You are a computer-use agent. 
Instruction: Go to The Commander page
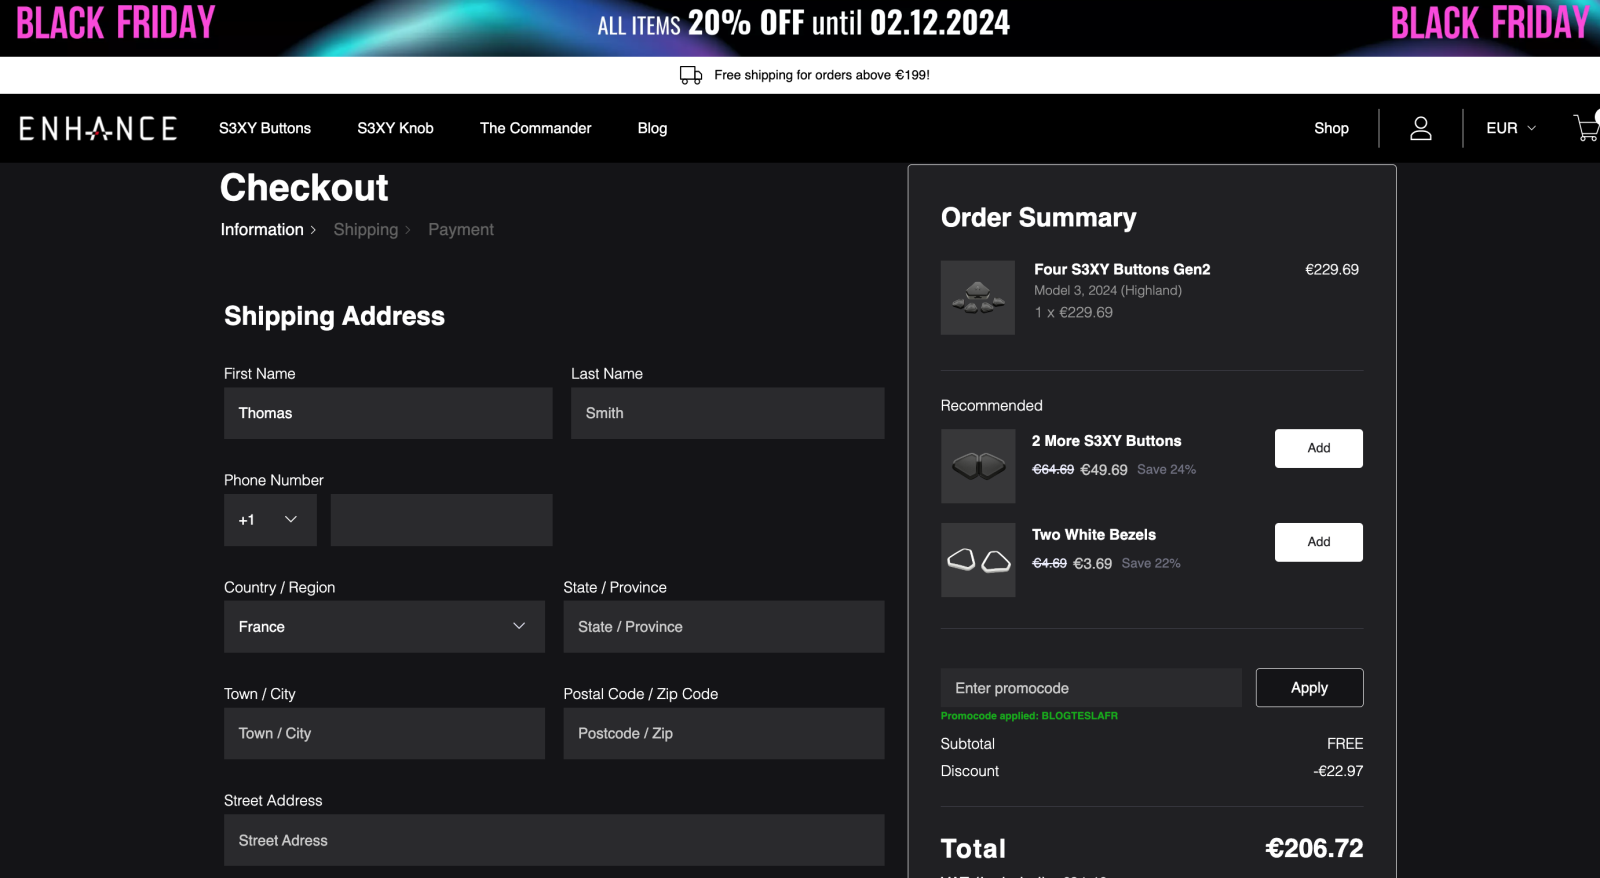tap(535, 128)
